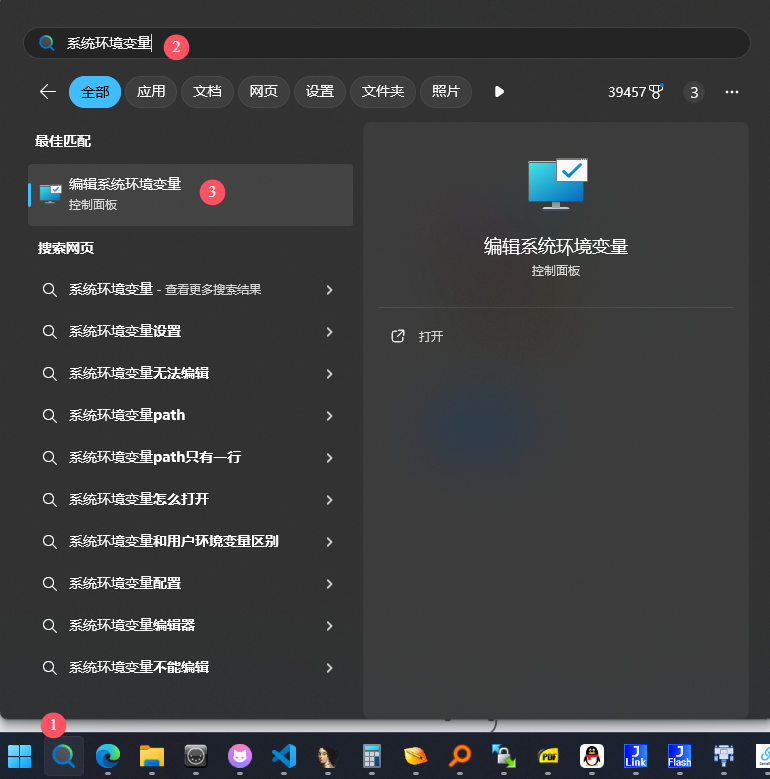The height and width of the screenshot is (779, 770).
Task: Launch J-Link from the taskbar
Action: tap(635, 755)
